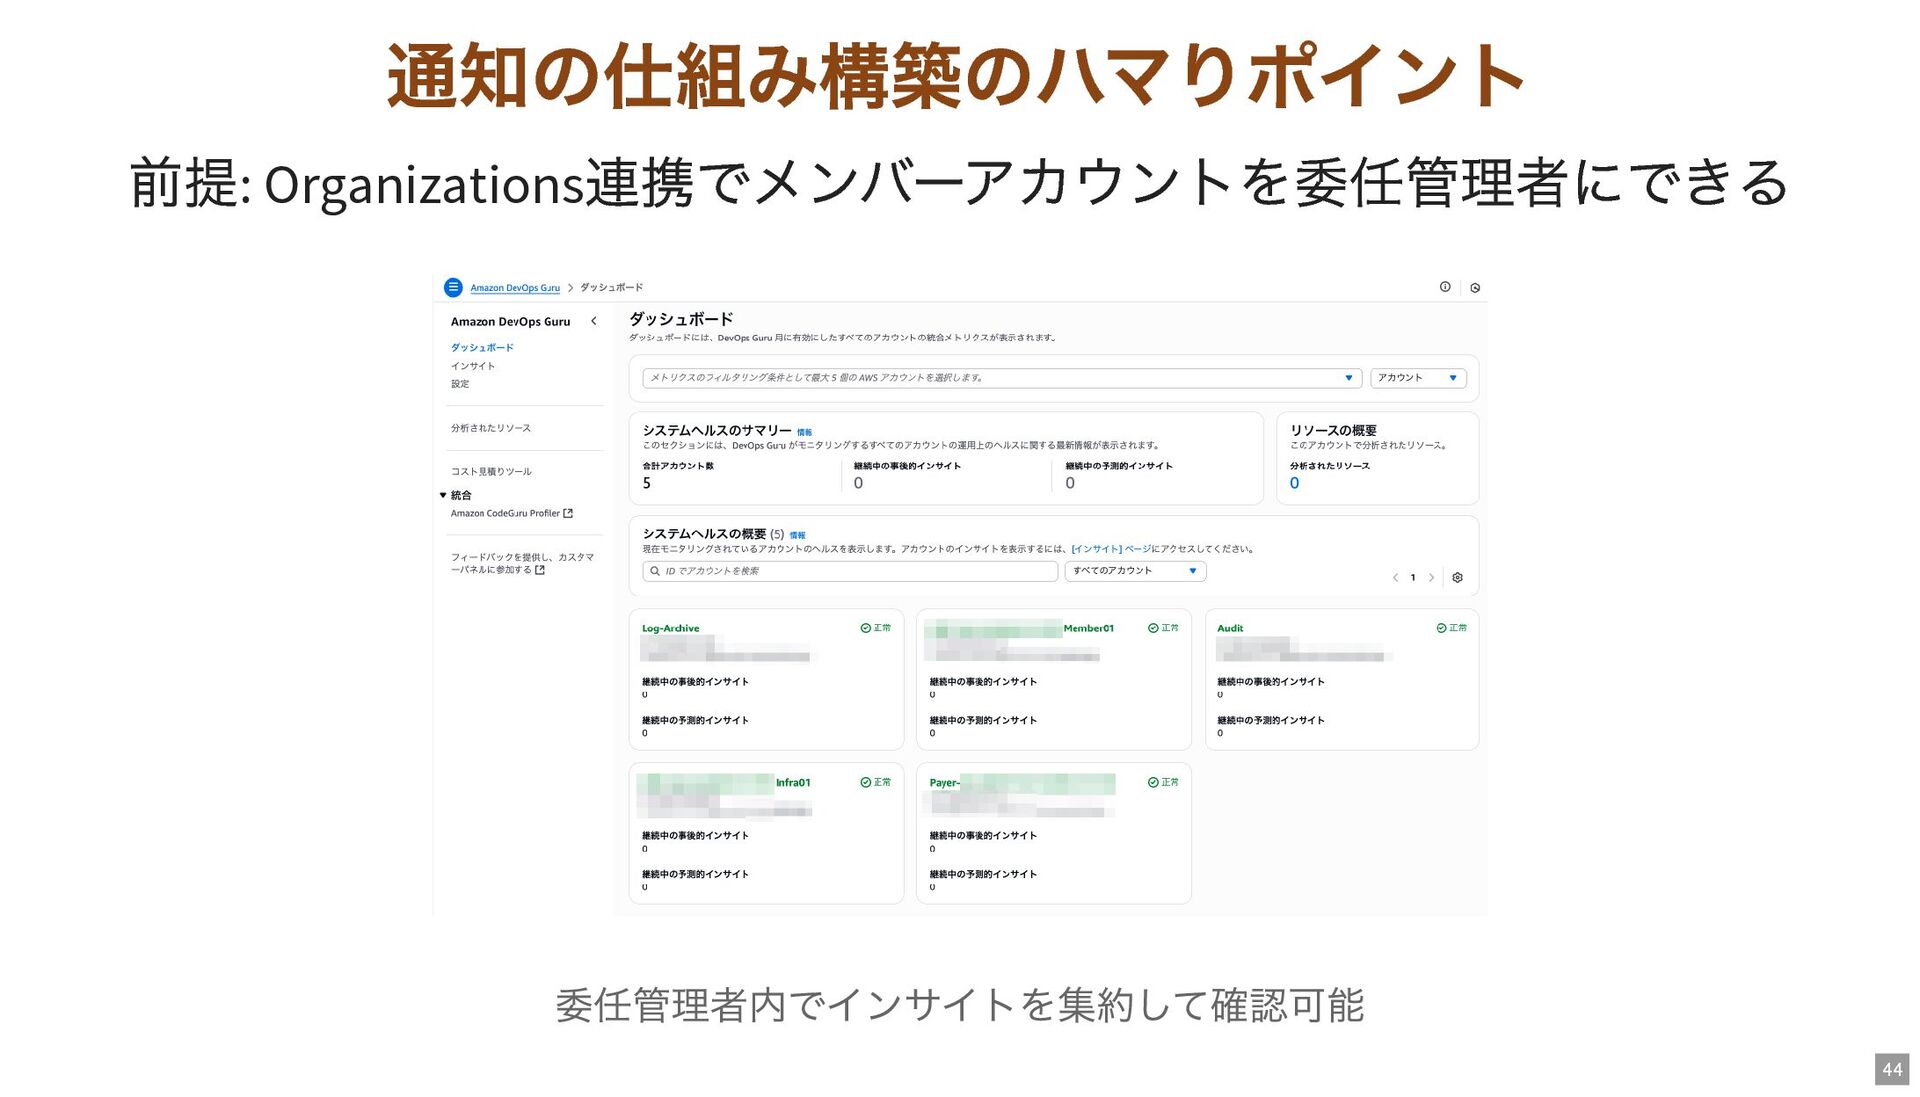Open the すべてのアカウント filter dropdown
The width and height of the screenshot is (1920, 1097).
point(1134,571)
